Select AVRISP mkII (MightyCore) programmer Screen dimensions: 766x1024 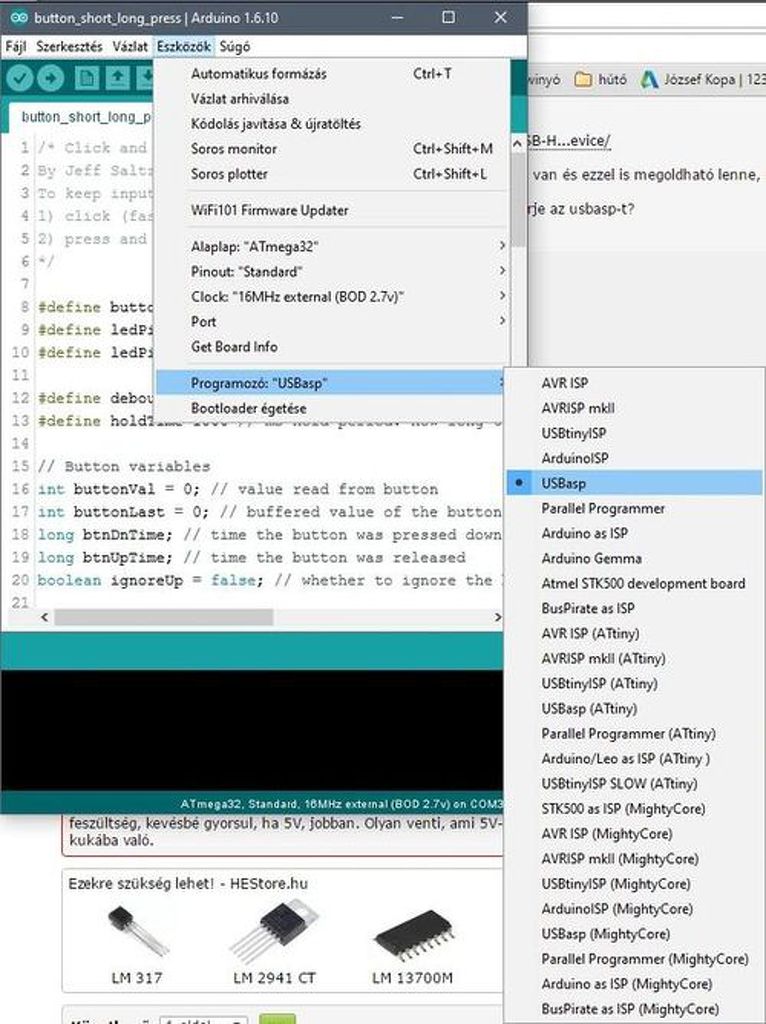633,859
